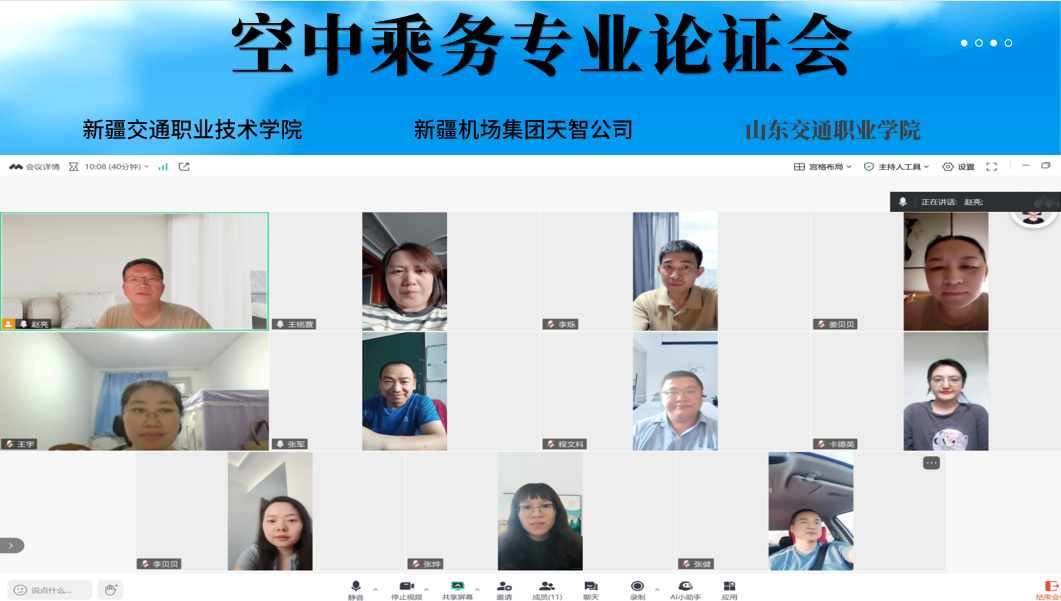Click the network signal strength icon
This screenshot has width=1061, height=601.
[x=163, y=166]
